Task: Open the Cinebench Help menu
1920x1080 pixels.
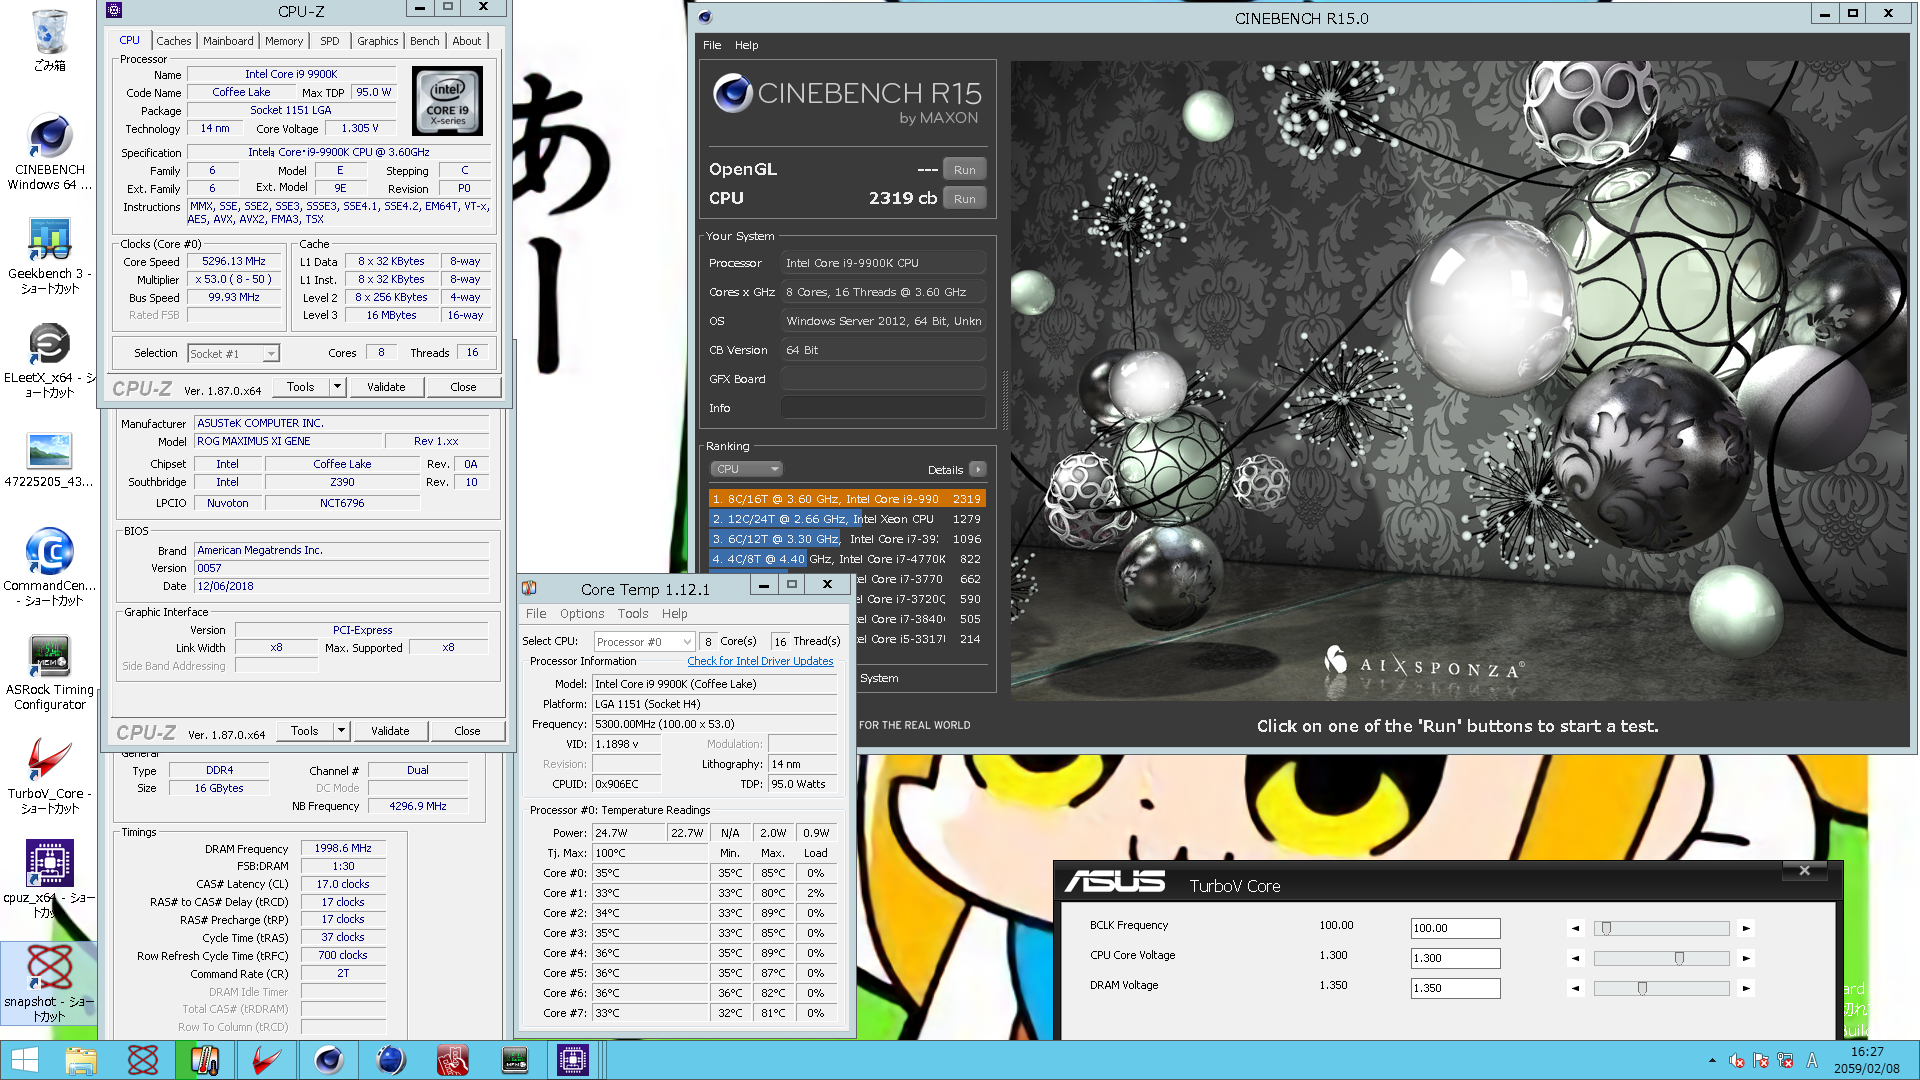Action: [x=747, y=45]
